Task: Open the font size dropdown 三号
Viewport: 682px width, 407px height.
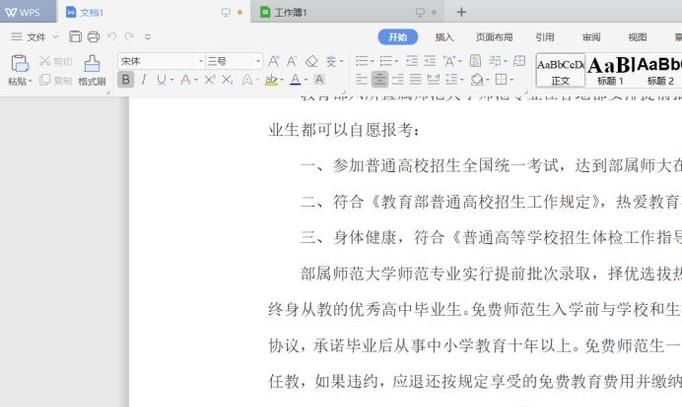Action: [x=258, y=61]
